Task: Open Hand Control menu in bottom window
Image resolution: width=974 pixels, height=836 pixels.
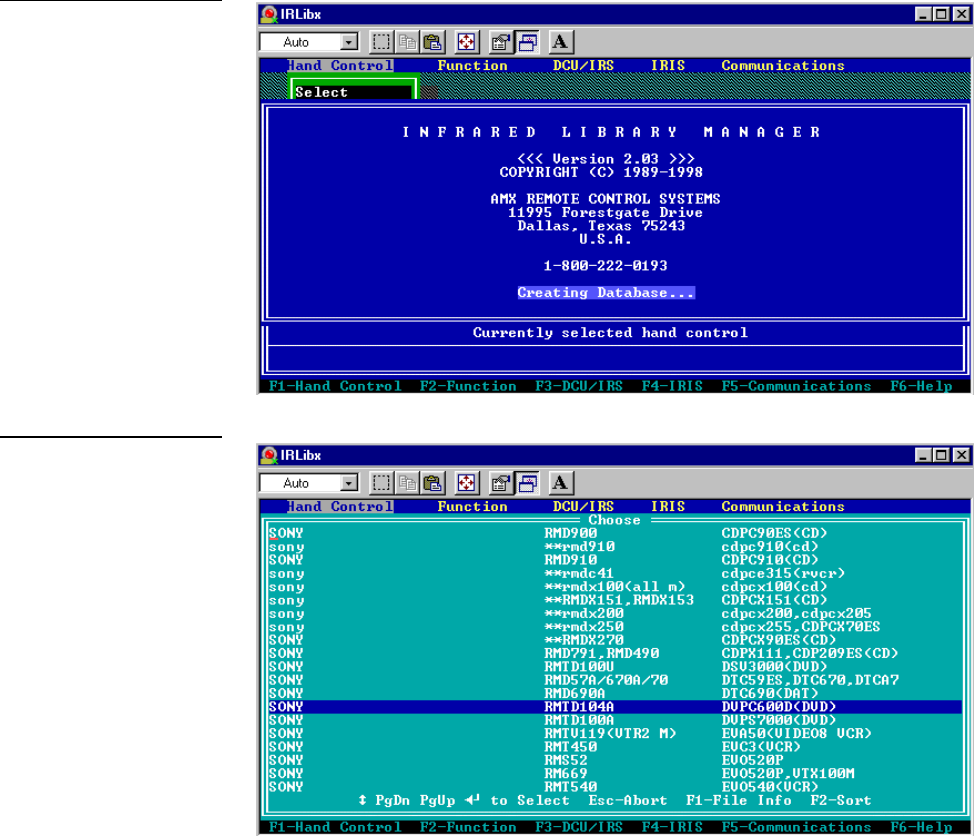Action: pos(340,507)
